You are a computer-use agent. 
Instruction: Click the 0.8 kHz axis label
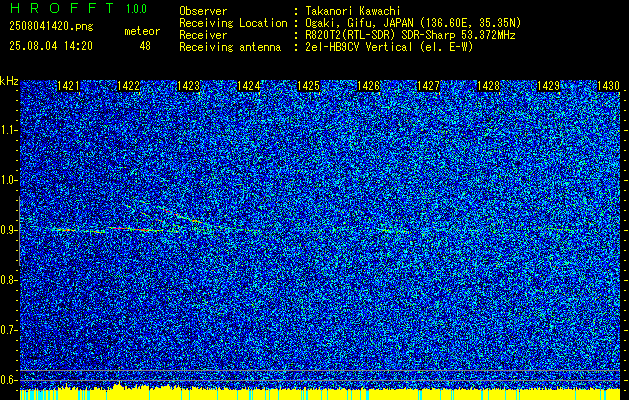(7, 280)
